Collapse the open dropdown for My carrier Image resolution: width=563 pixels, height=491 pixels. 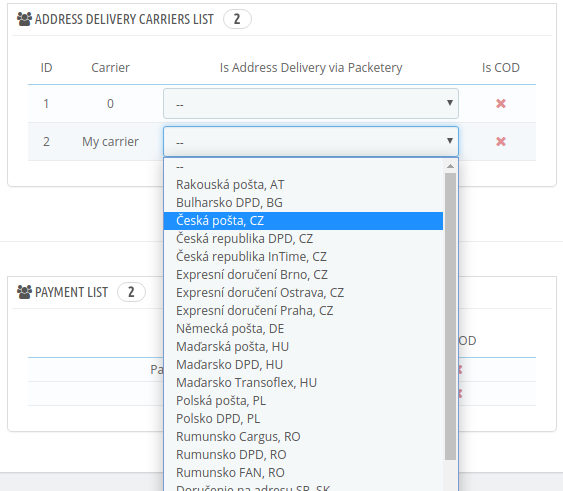311,141
